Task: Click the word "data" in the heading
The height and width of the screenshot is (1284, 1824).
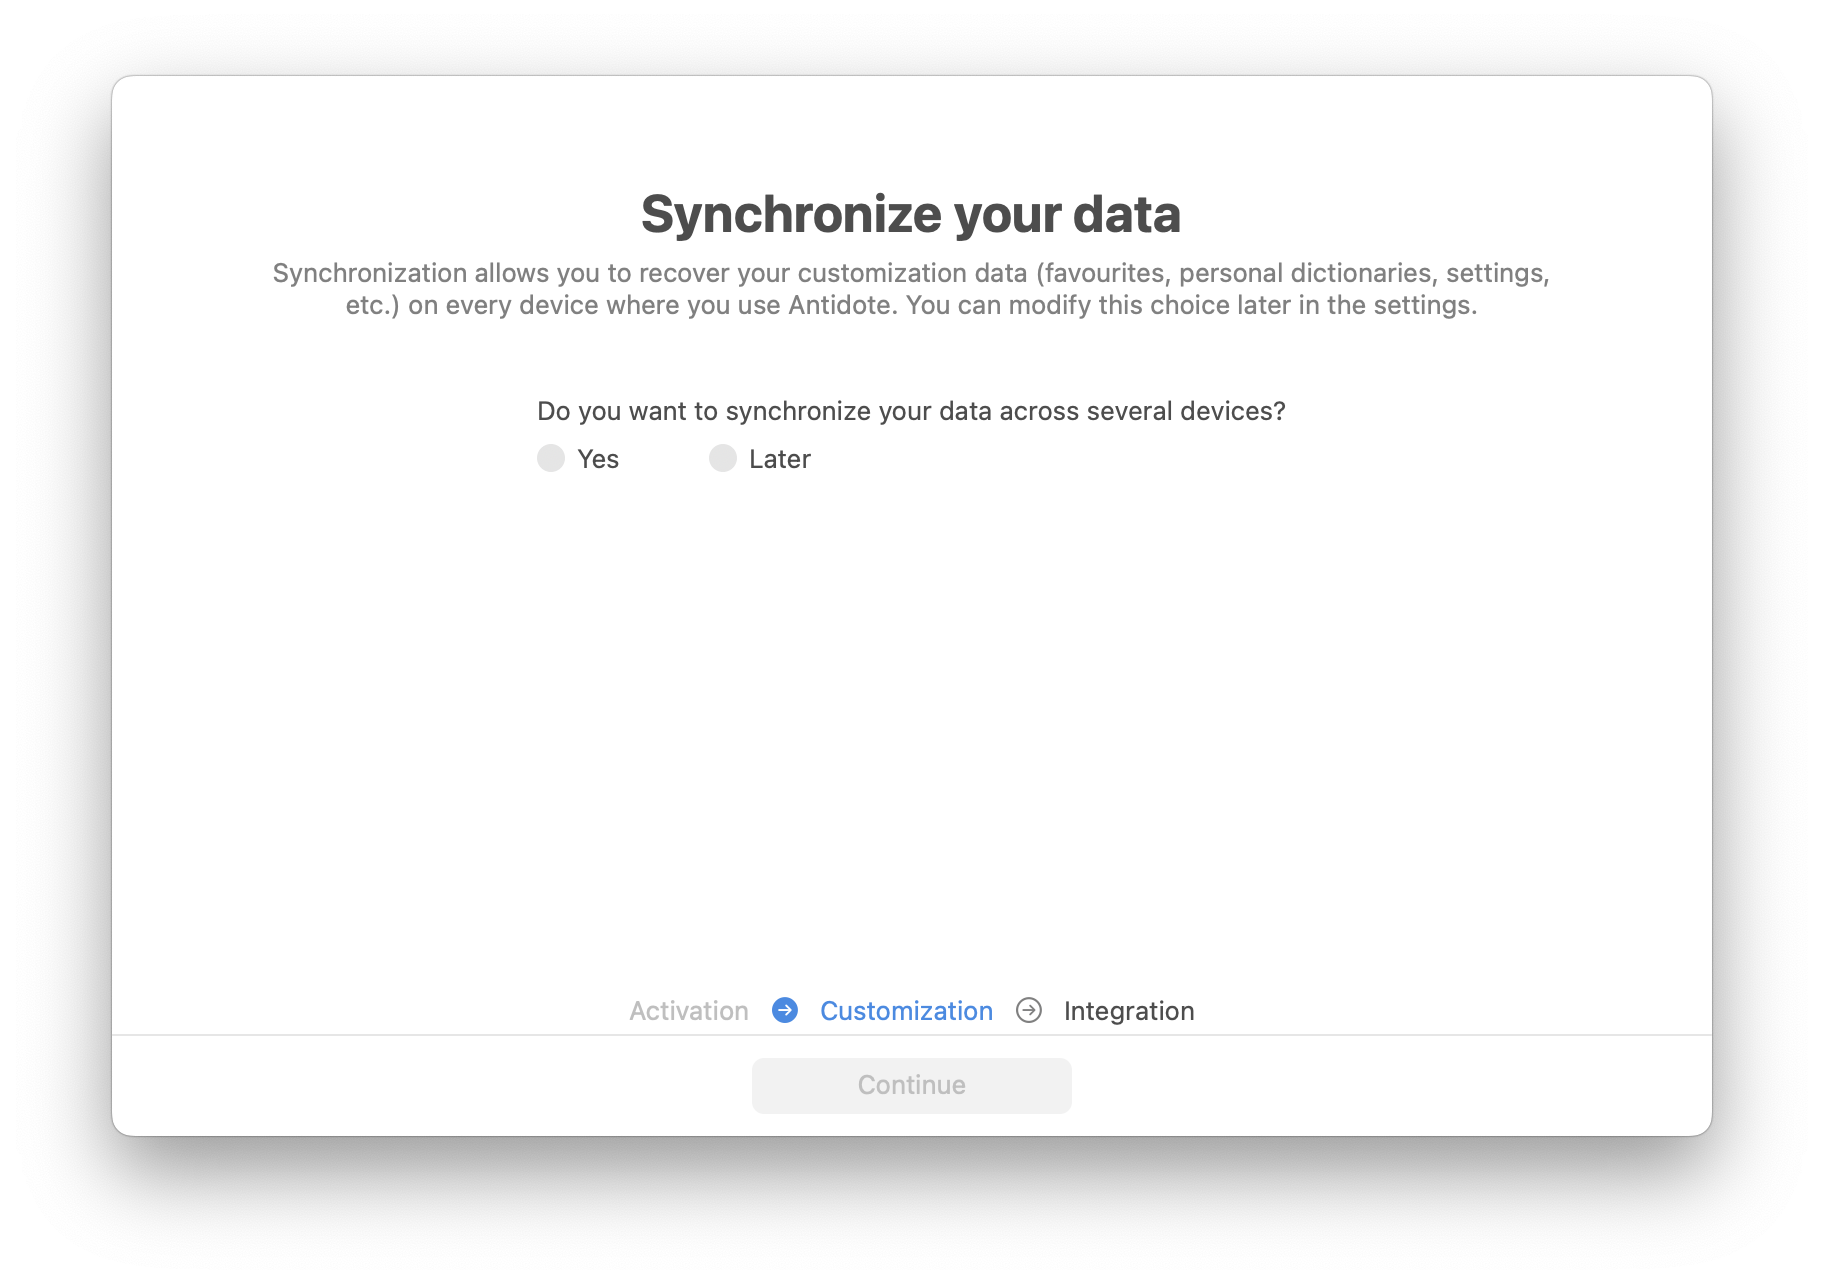Action: click(1127, 214)
